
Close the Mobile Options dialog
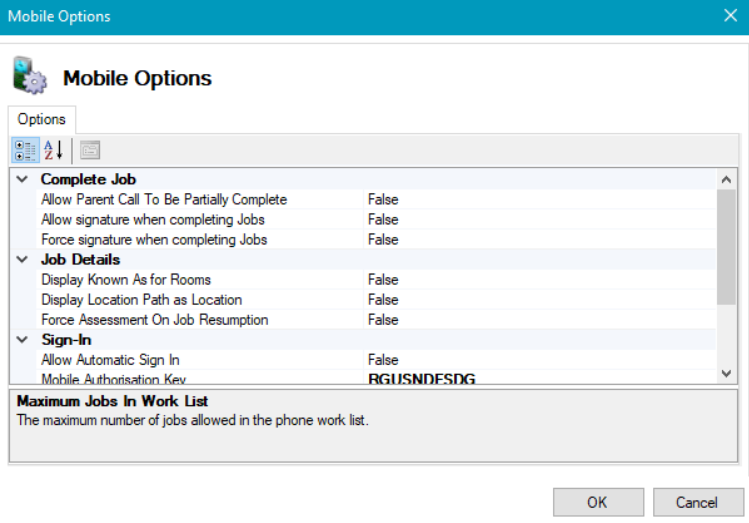(x=729, y=16)
